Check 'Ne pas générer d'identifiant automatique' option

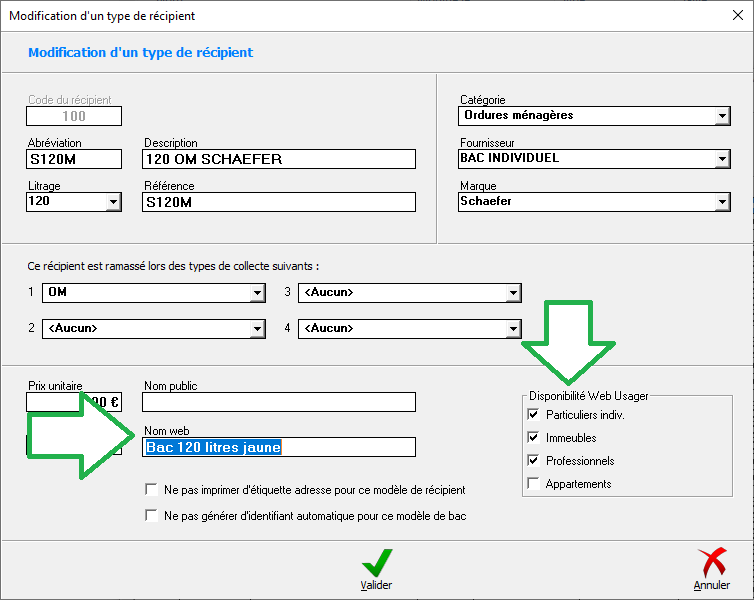click(x=152, y=516)
